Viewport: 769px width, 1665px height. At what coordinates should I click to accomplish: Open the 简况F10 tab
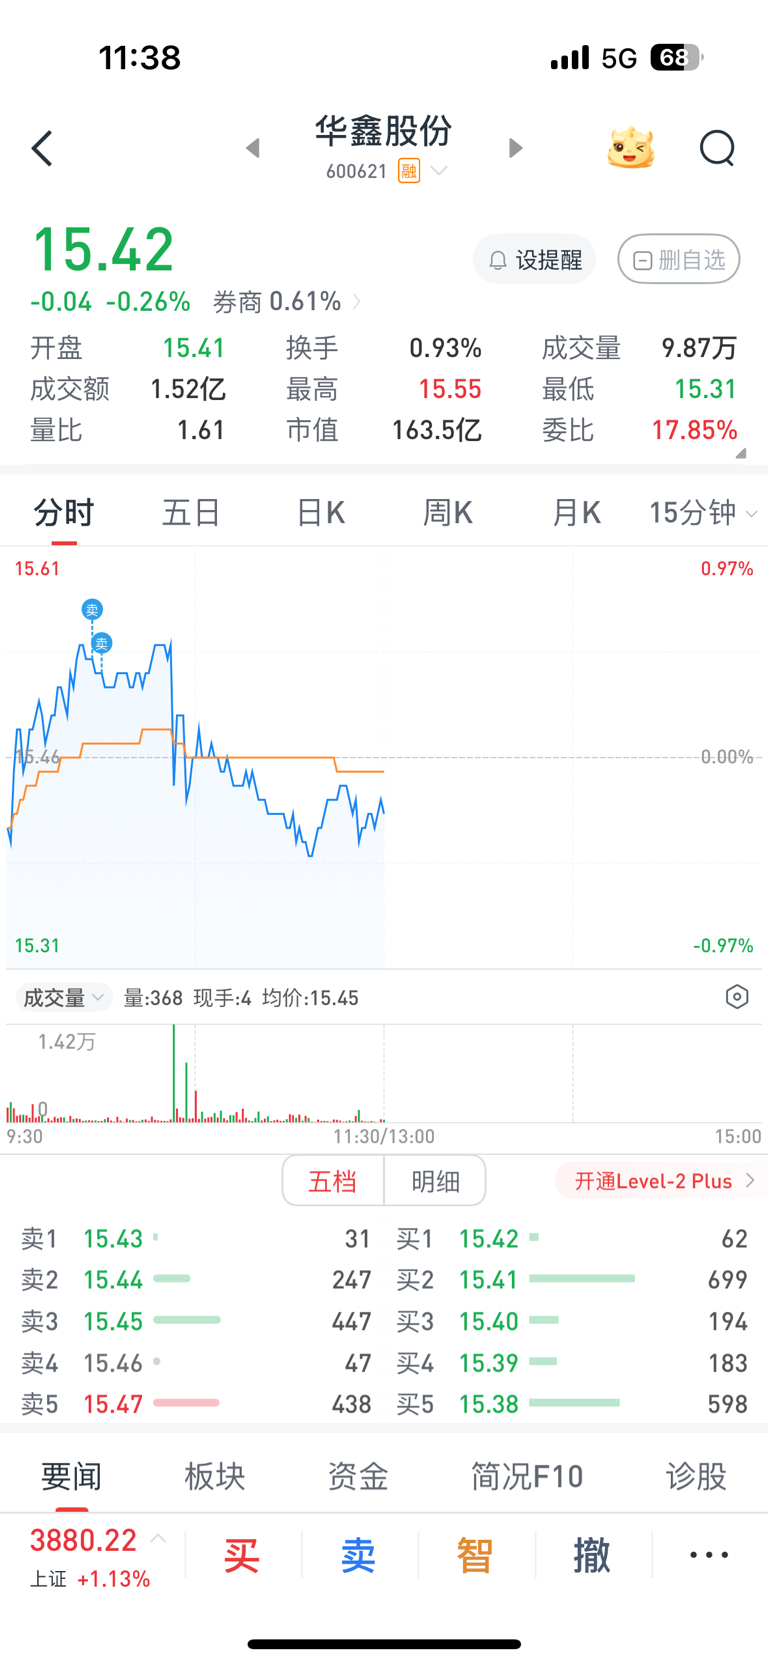pyautogui.click(x=527, y=1476)
